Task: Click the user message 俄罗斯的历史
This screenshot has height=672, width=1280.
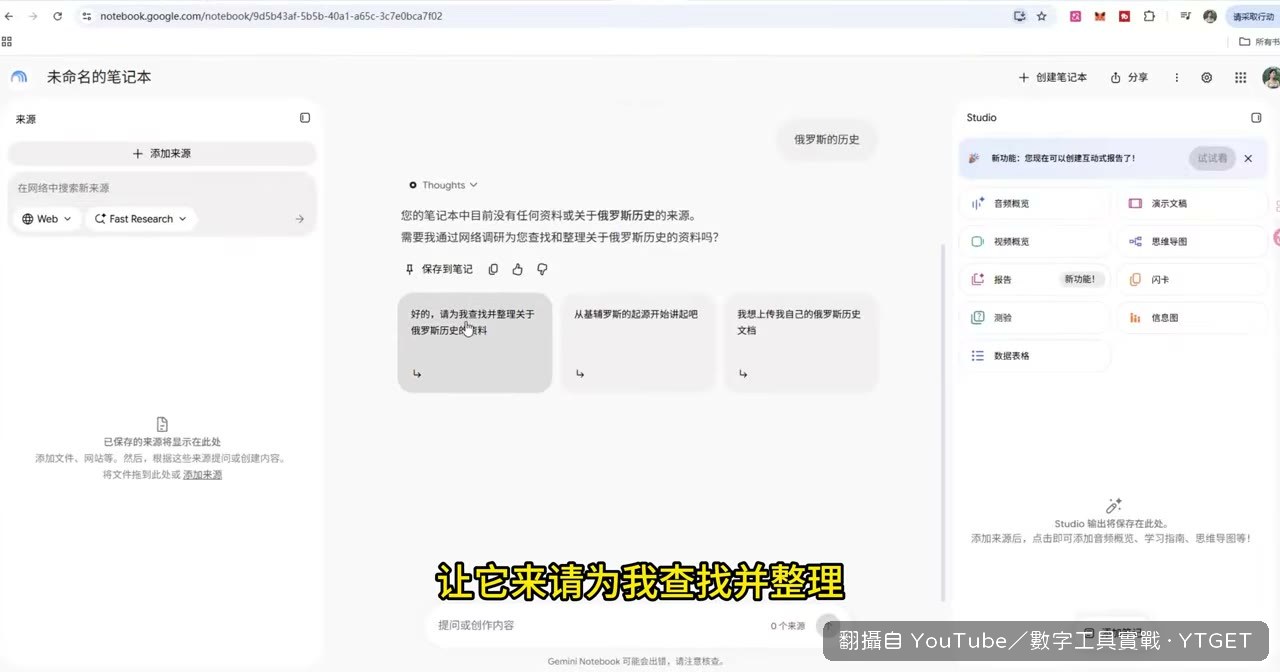Action: coord(827,139)
